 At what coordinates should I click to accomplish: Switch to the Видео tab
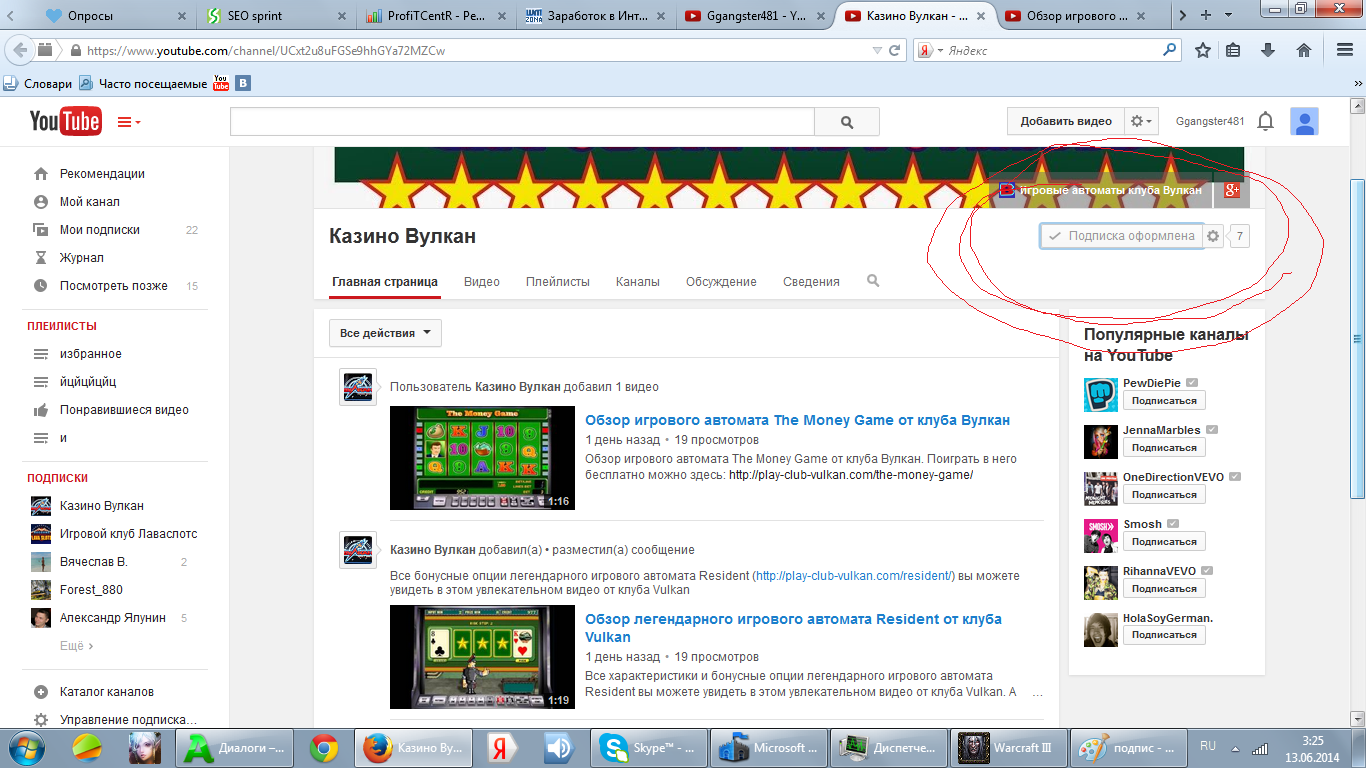click(482, 282)
